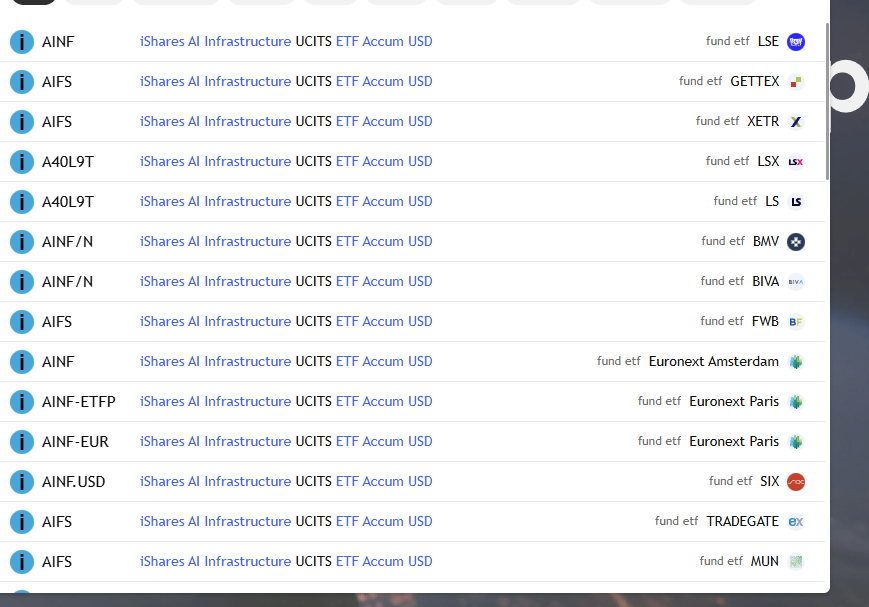
Task: Click the FWB exchange logo
Action: [796, 322]
